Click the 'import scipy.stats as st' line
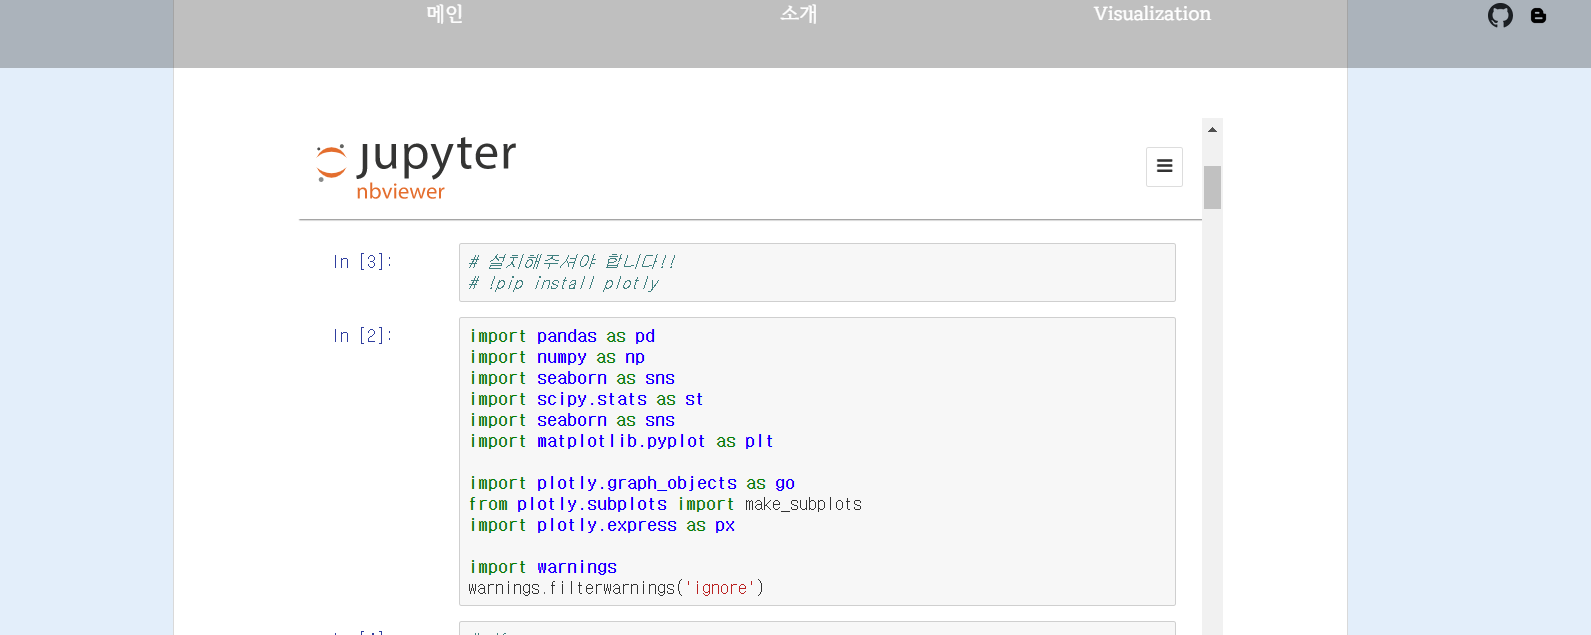 click(586, 399)
